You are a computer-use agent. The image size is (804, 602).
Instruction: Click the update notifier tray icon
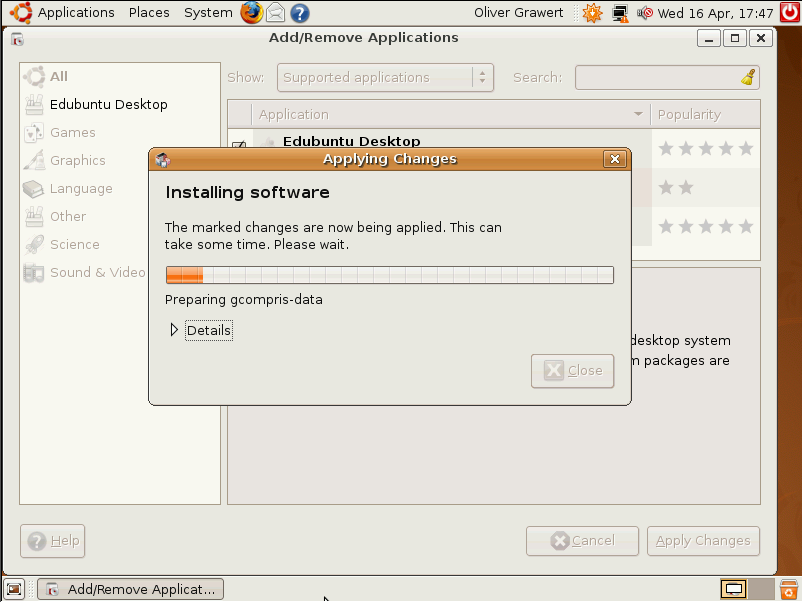[592, 13]
